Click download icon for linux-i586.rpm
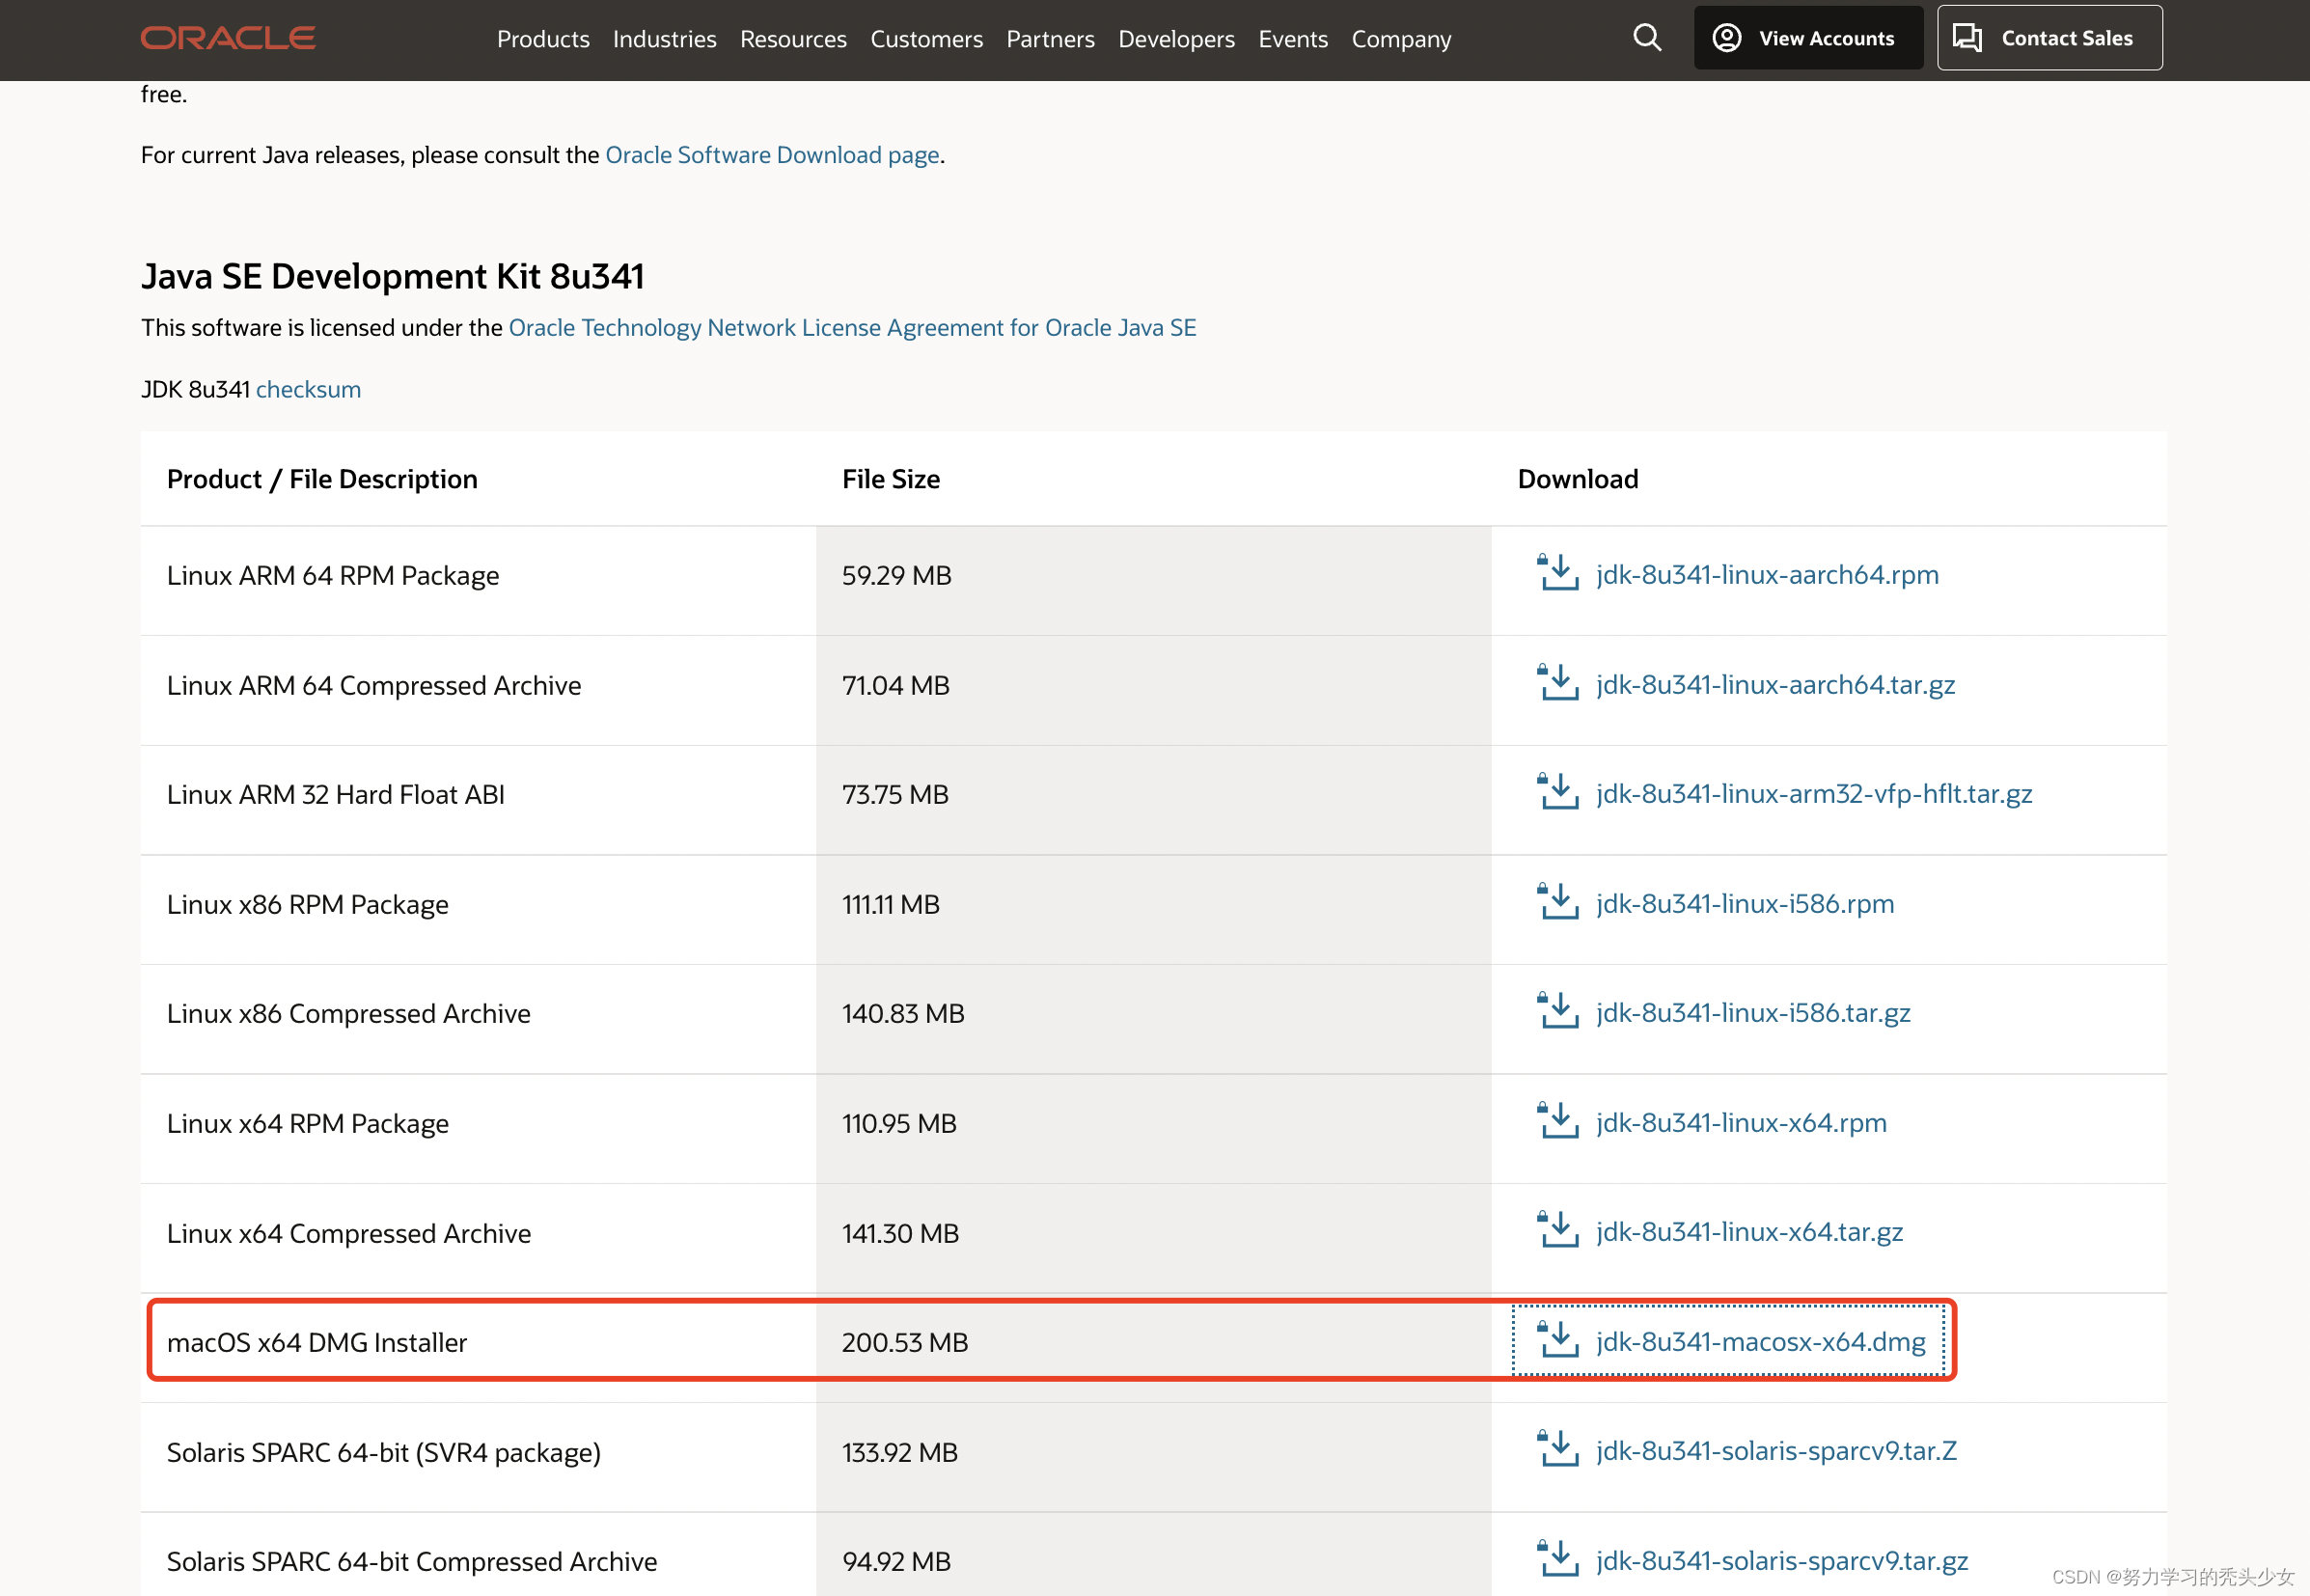This screenshot has height=1596, width=2310. pyautogui.click(x=1557, y=903)
